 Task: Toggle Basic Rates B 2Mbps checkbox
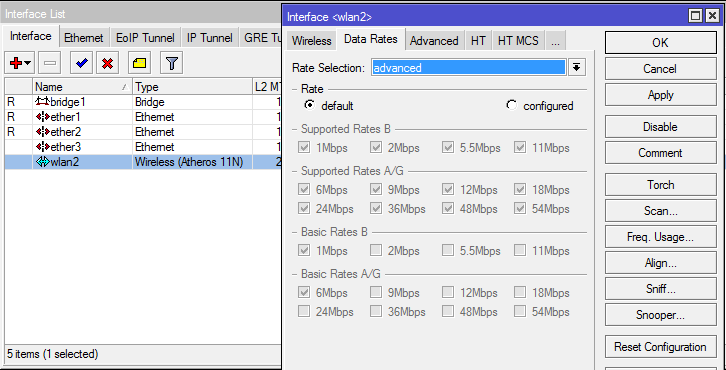click(376, 251)
